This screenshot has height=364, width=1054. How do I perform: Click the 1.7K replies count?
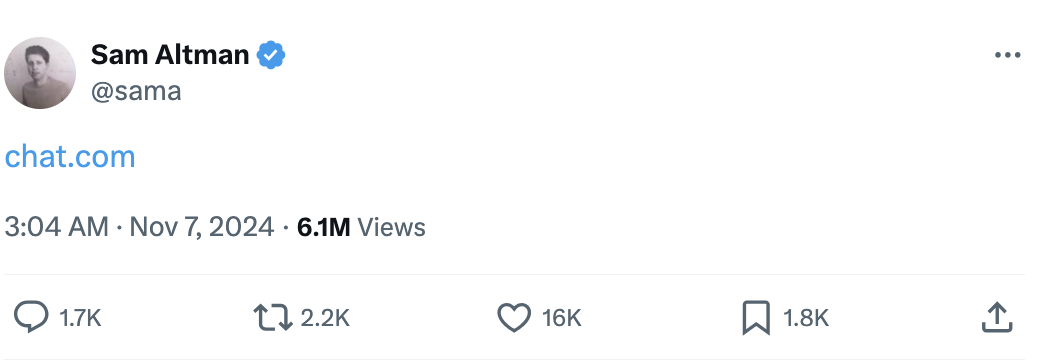[80, 318]
